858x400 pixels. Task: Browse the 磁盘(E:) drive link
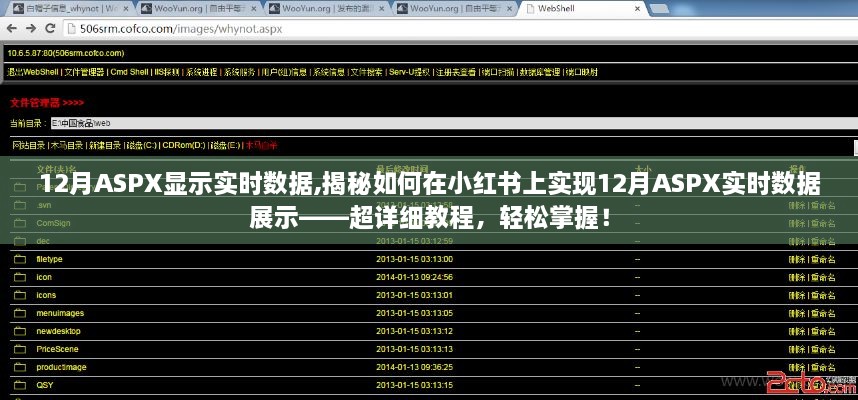click(225, 146)
